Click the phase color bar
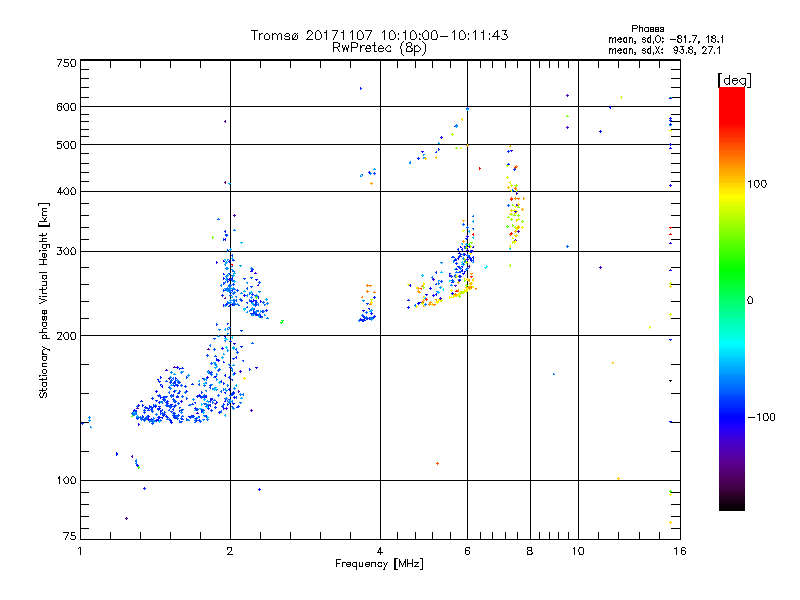 click(732, 298)
